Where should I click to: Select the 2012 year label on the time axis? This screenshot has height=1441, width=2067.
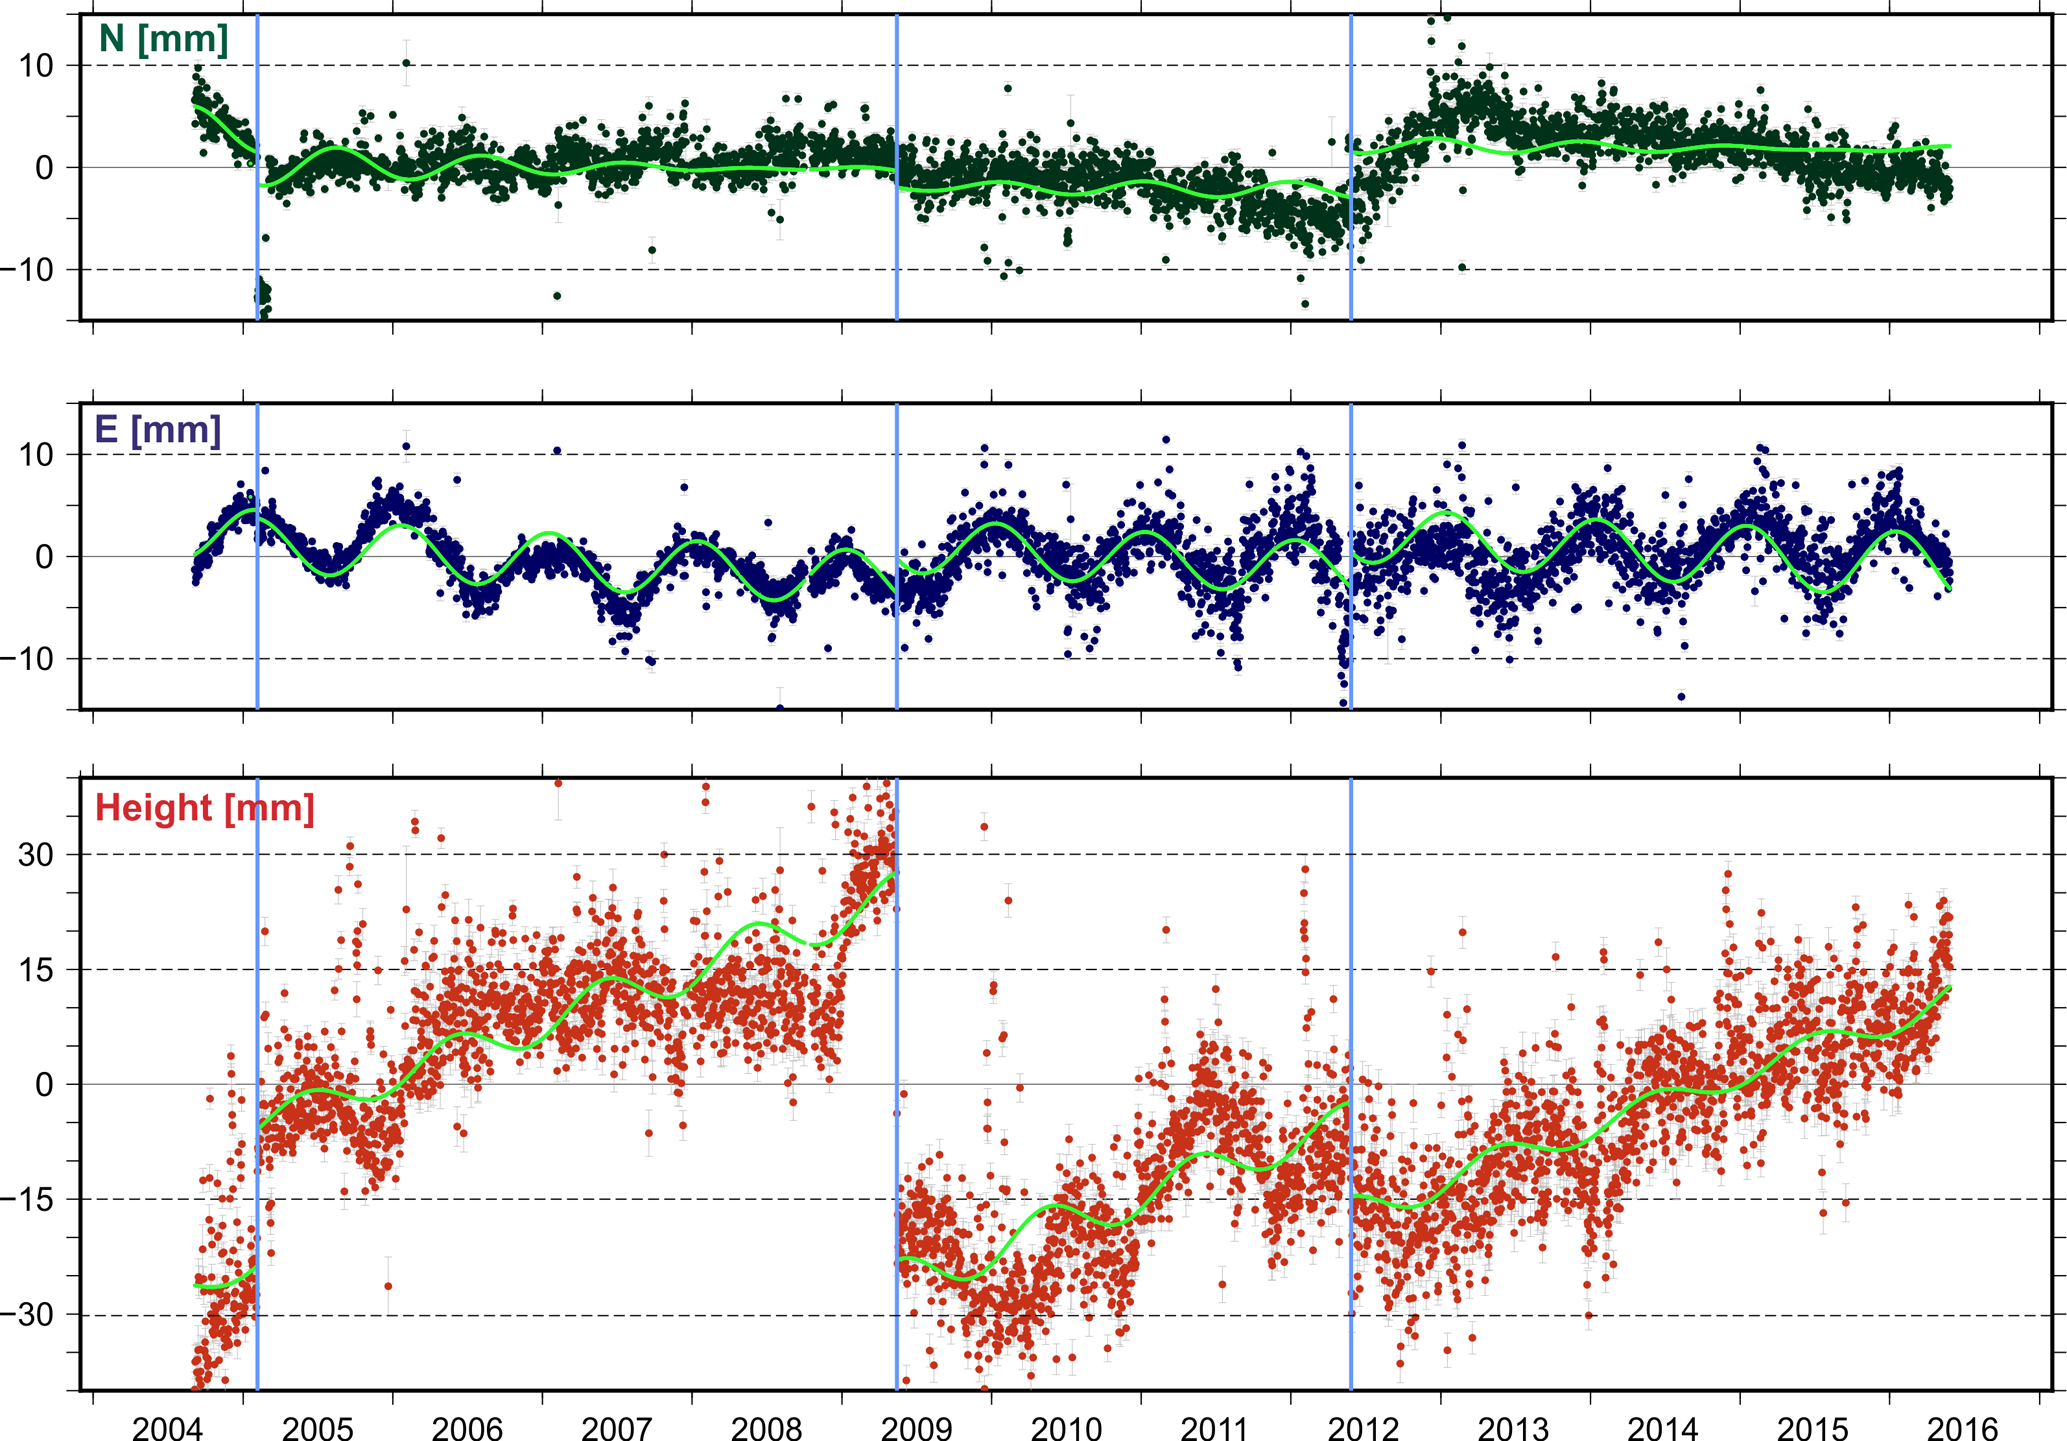click(1362, 1427)
